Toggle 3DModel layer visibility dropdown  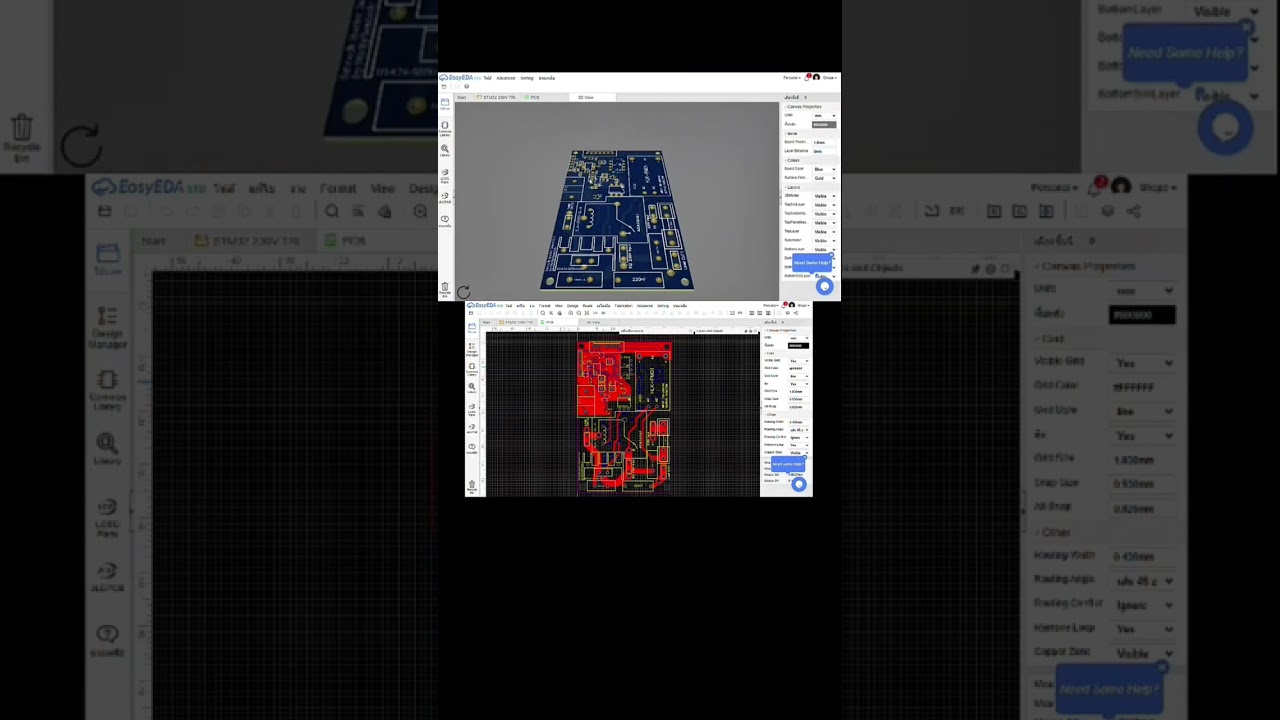click(824, 196)
